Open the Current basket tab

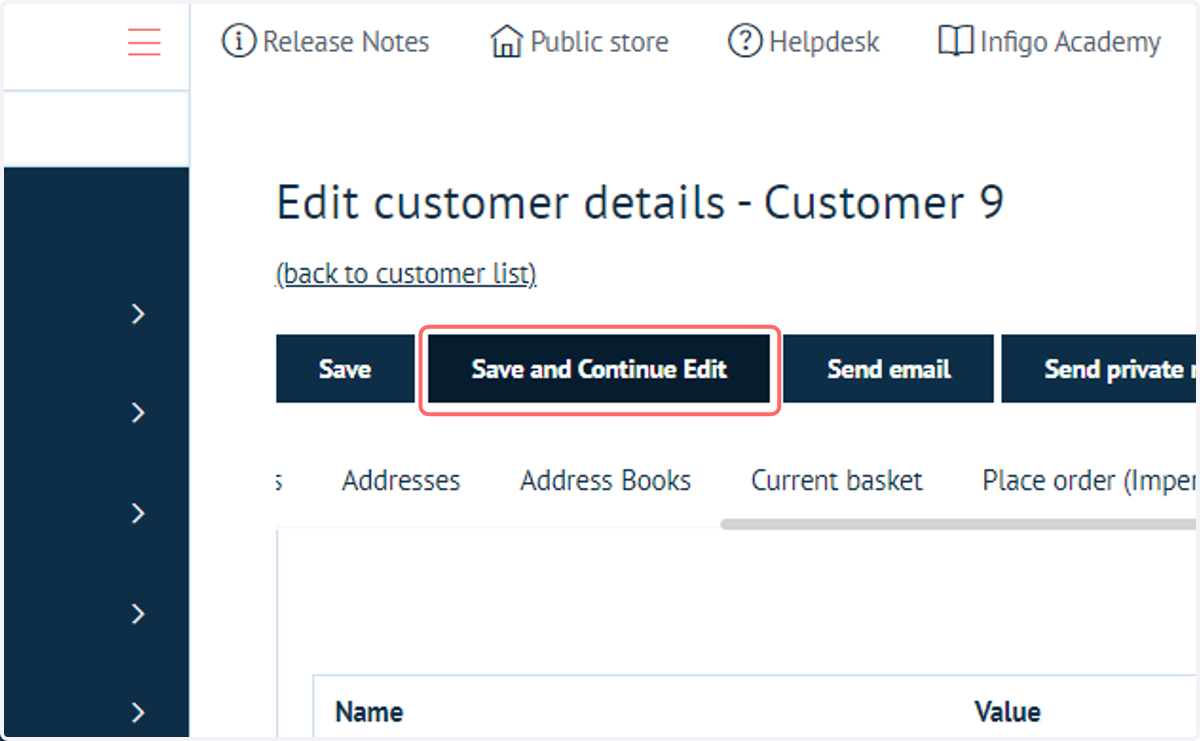pyautogui.click(x=837, y=481)
